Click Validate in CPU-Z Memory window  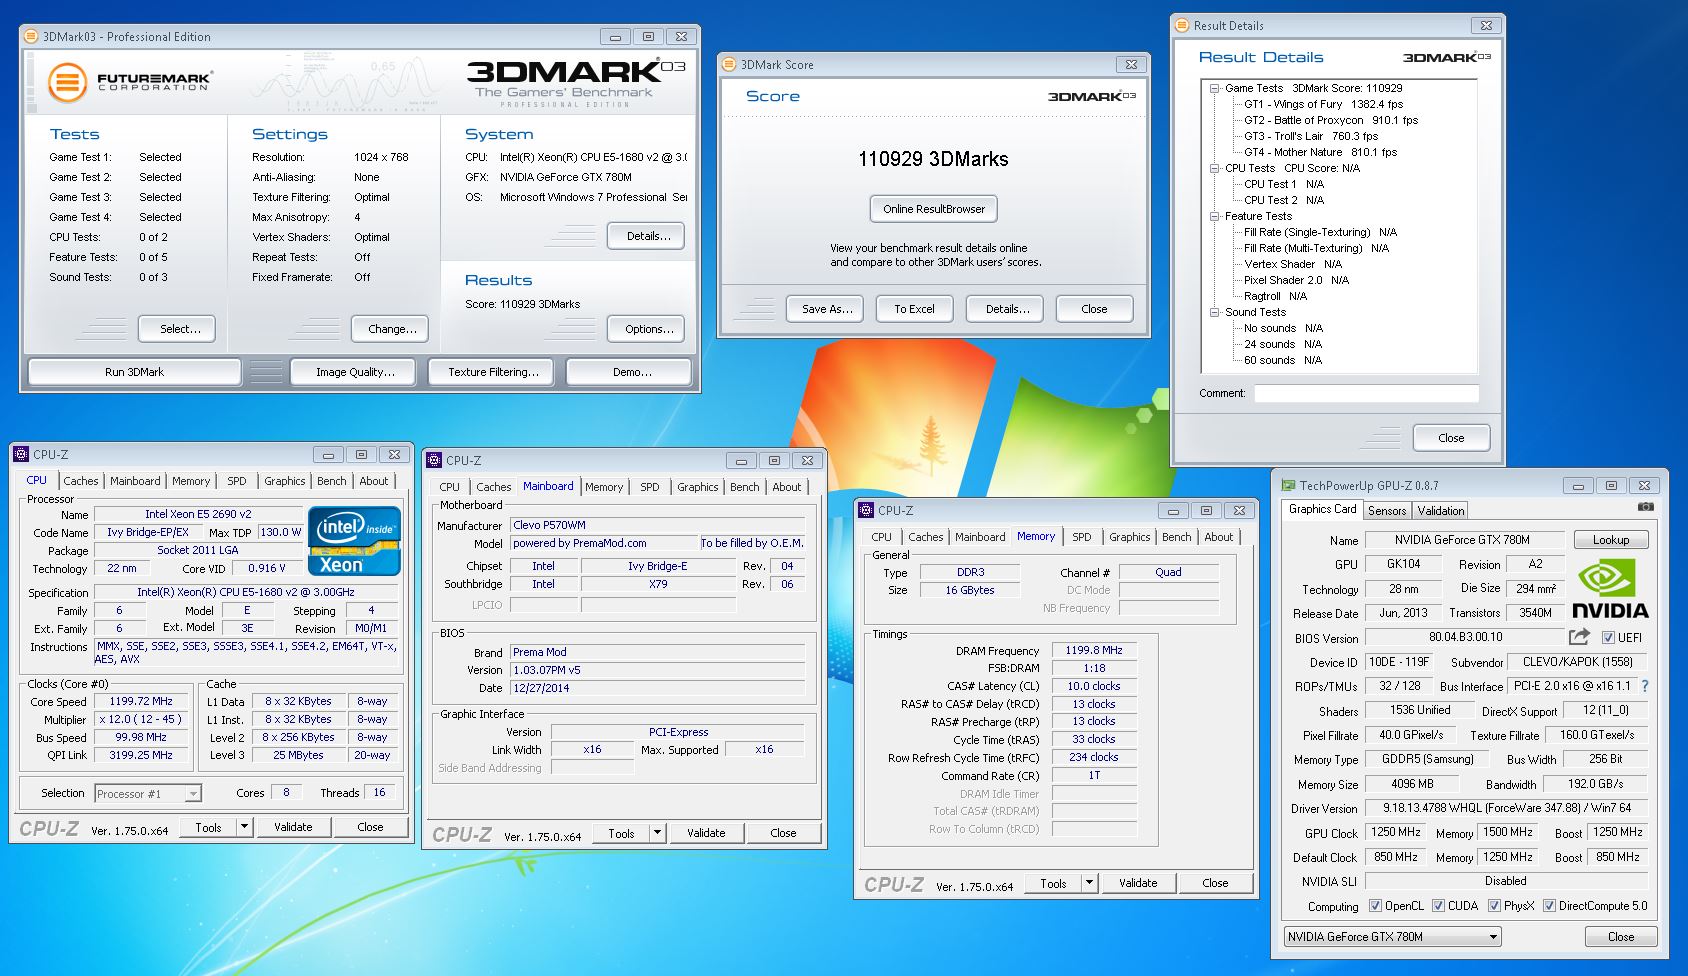[x=1138, y=883]
